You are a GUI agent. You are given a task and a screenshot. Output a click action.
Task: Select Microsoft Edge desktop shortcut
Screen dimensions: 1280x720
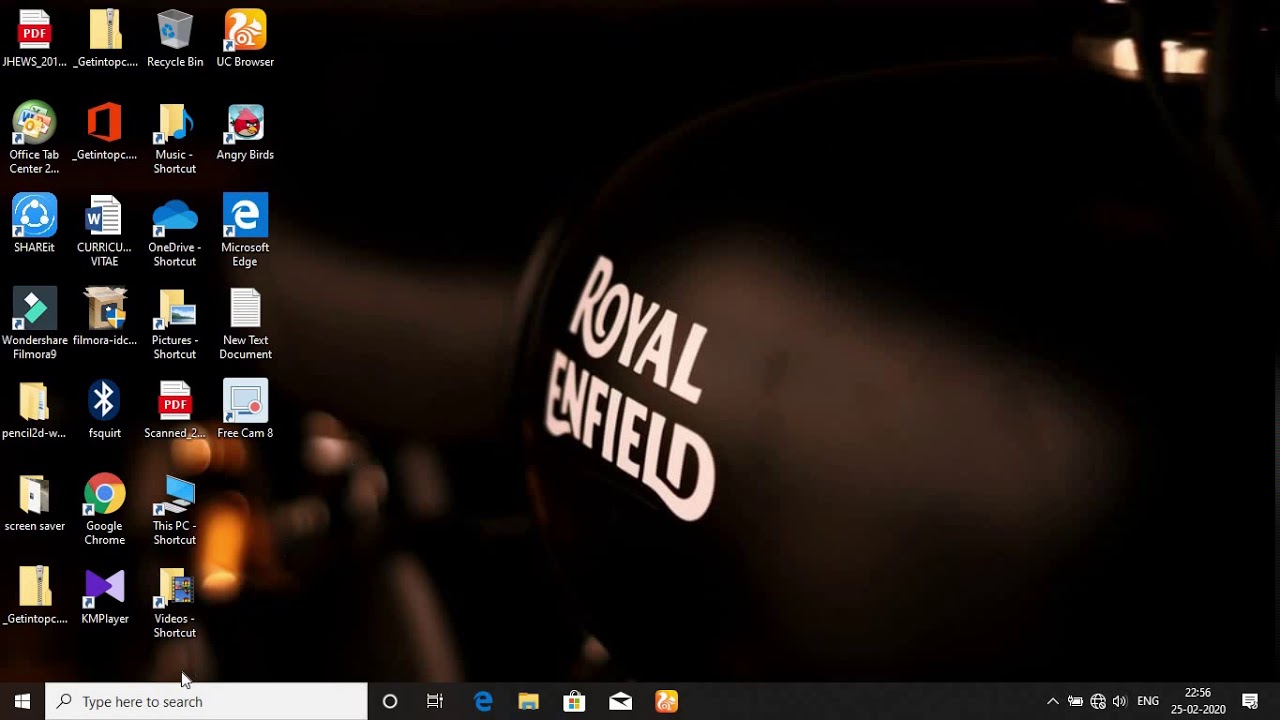coord(245,231)
